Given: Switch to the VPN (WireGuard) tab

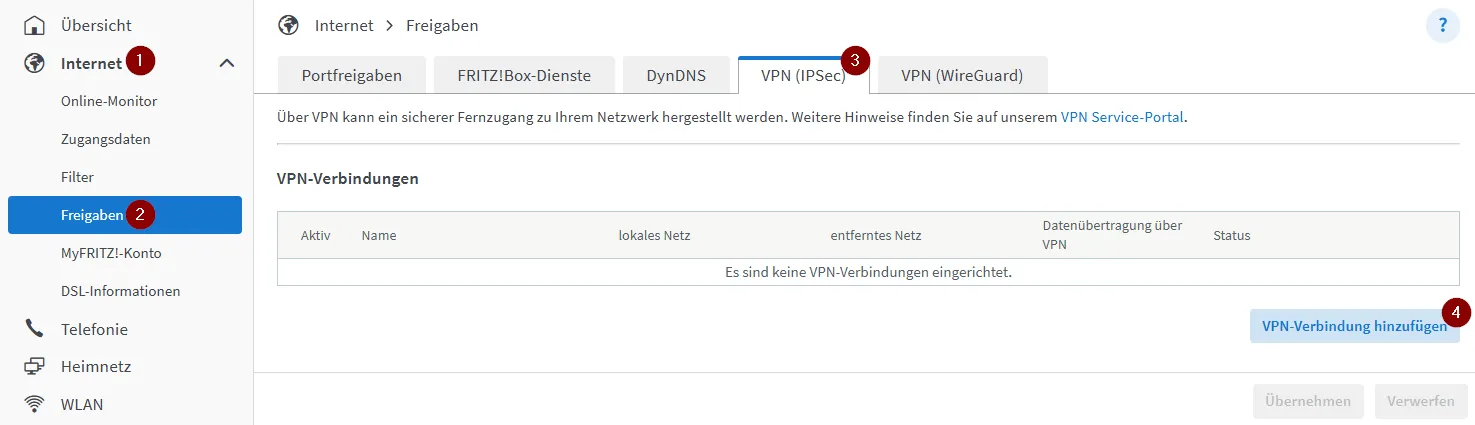Looking at the screenshot, I should (961, 75).
